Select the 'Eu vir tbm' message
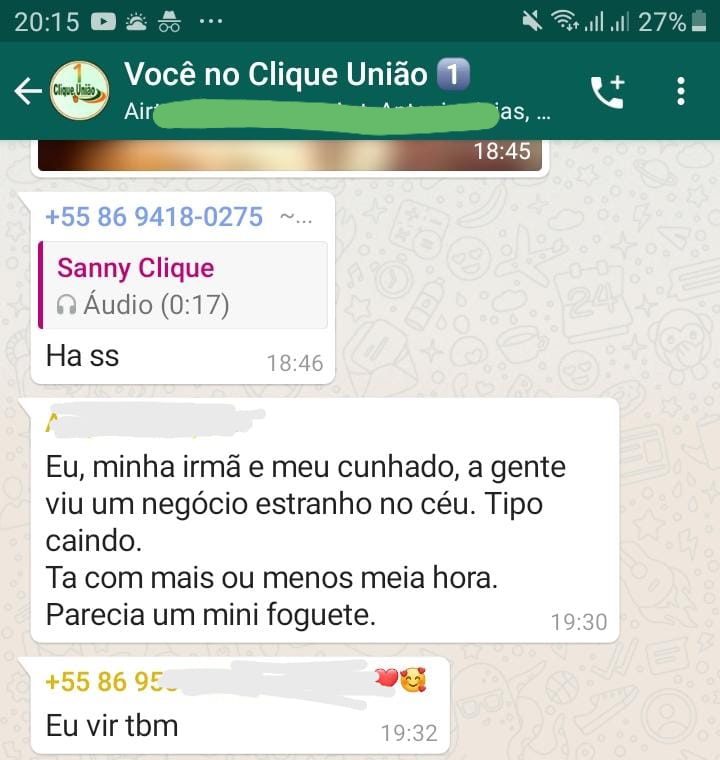 coord(240,705)
